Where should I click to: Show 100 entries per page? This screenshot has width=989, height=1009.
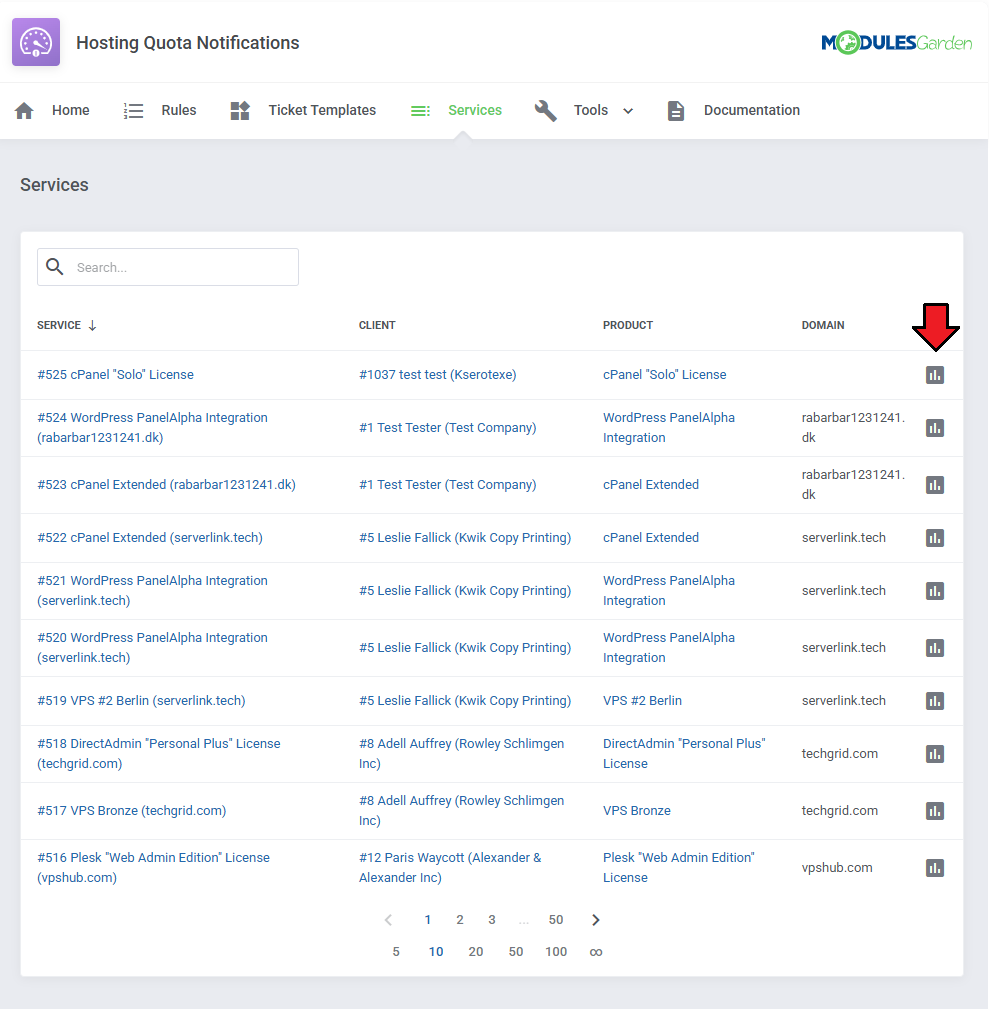pos(556,952)
